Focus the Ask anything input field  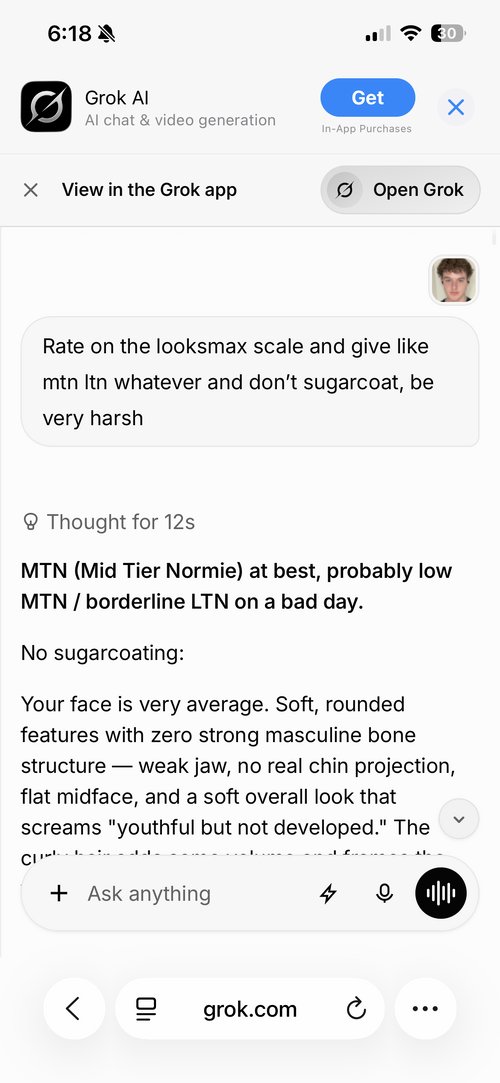point(193,894)
